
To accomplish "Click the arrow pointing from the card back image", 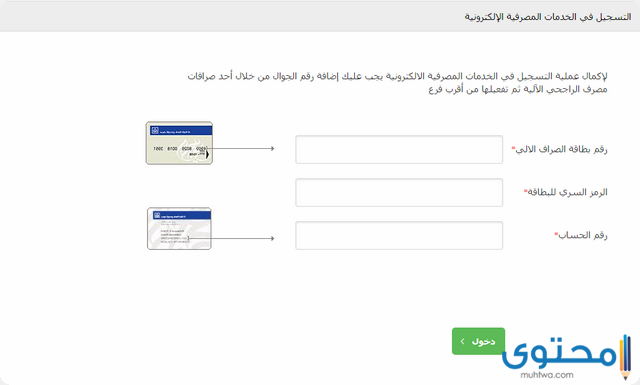I will tap(231, 238).
